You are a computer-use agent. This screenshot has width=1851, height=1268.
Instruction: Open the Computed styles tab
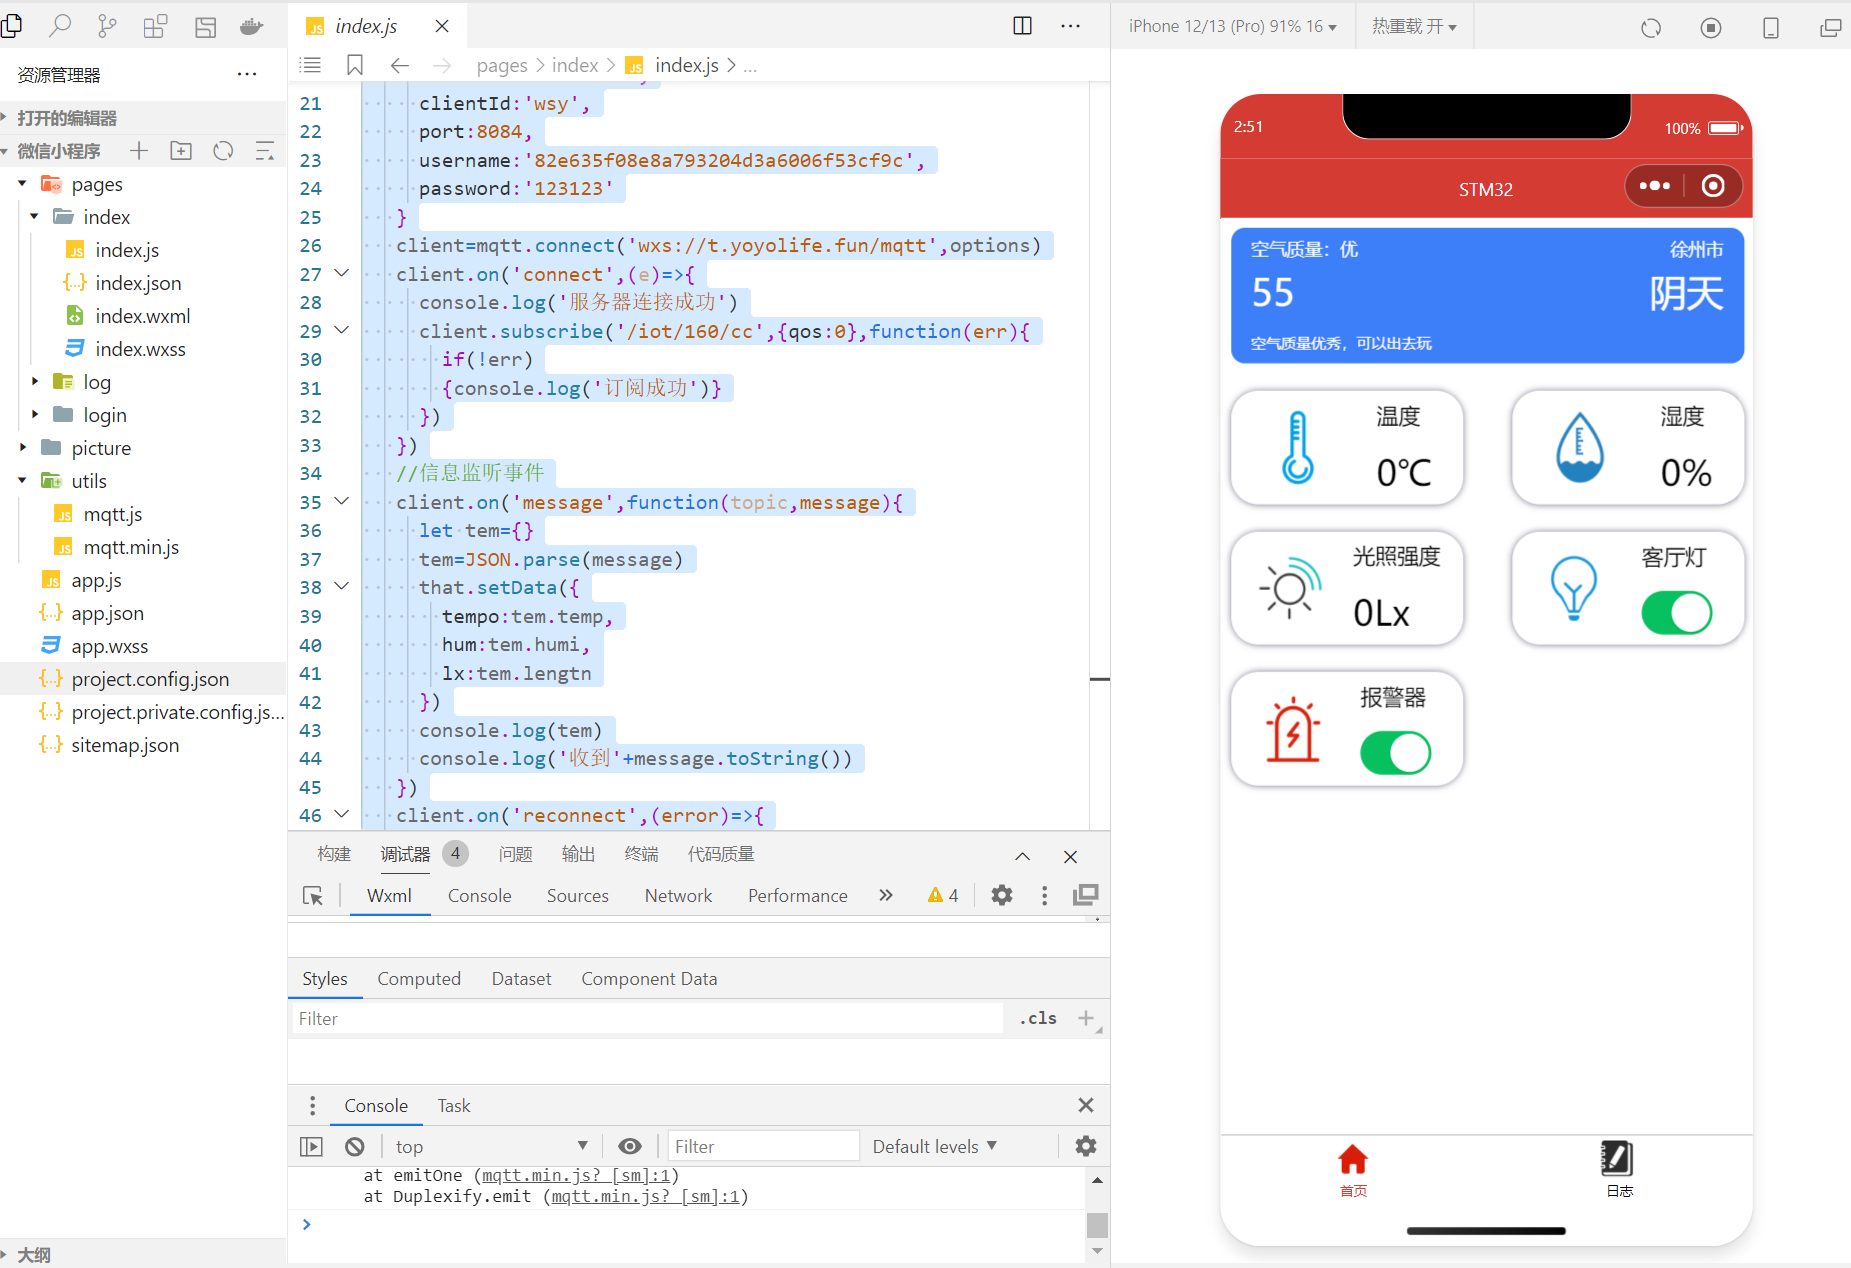[x=419, y=978]
